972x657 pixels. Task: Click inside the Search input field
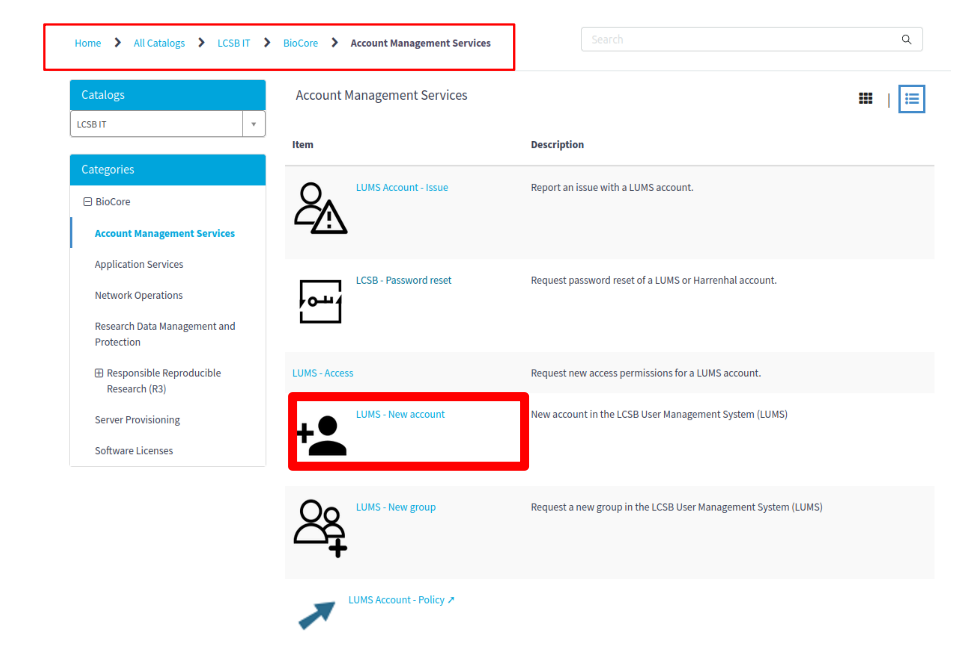[740, 40]
